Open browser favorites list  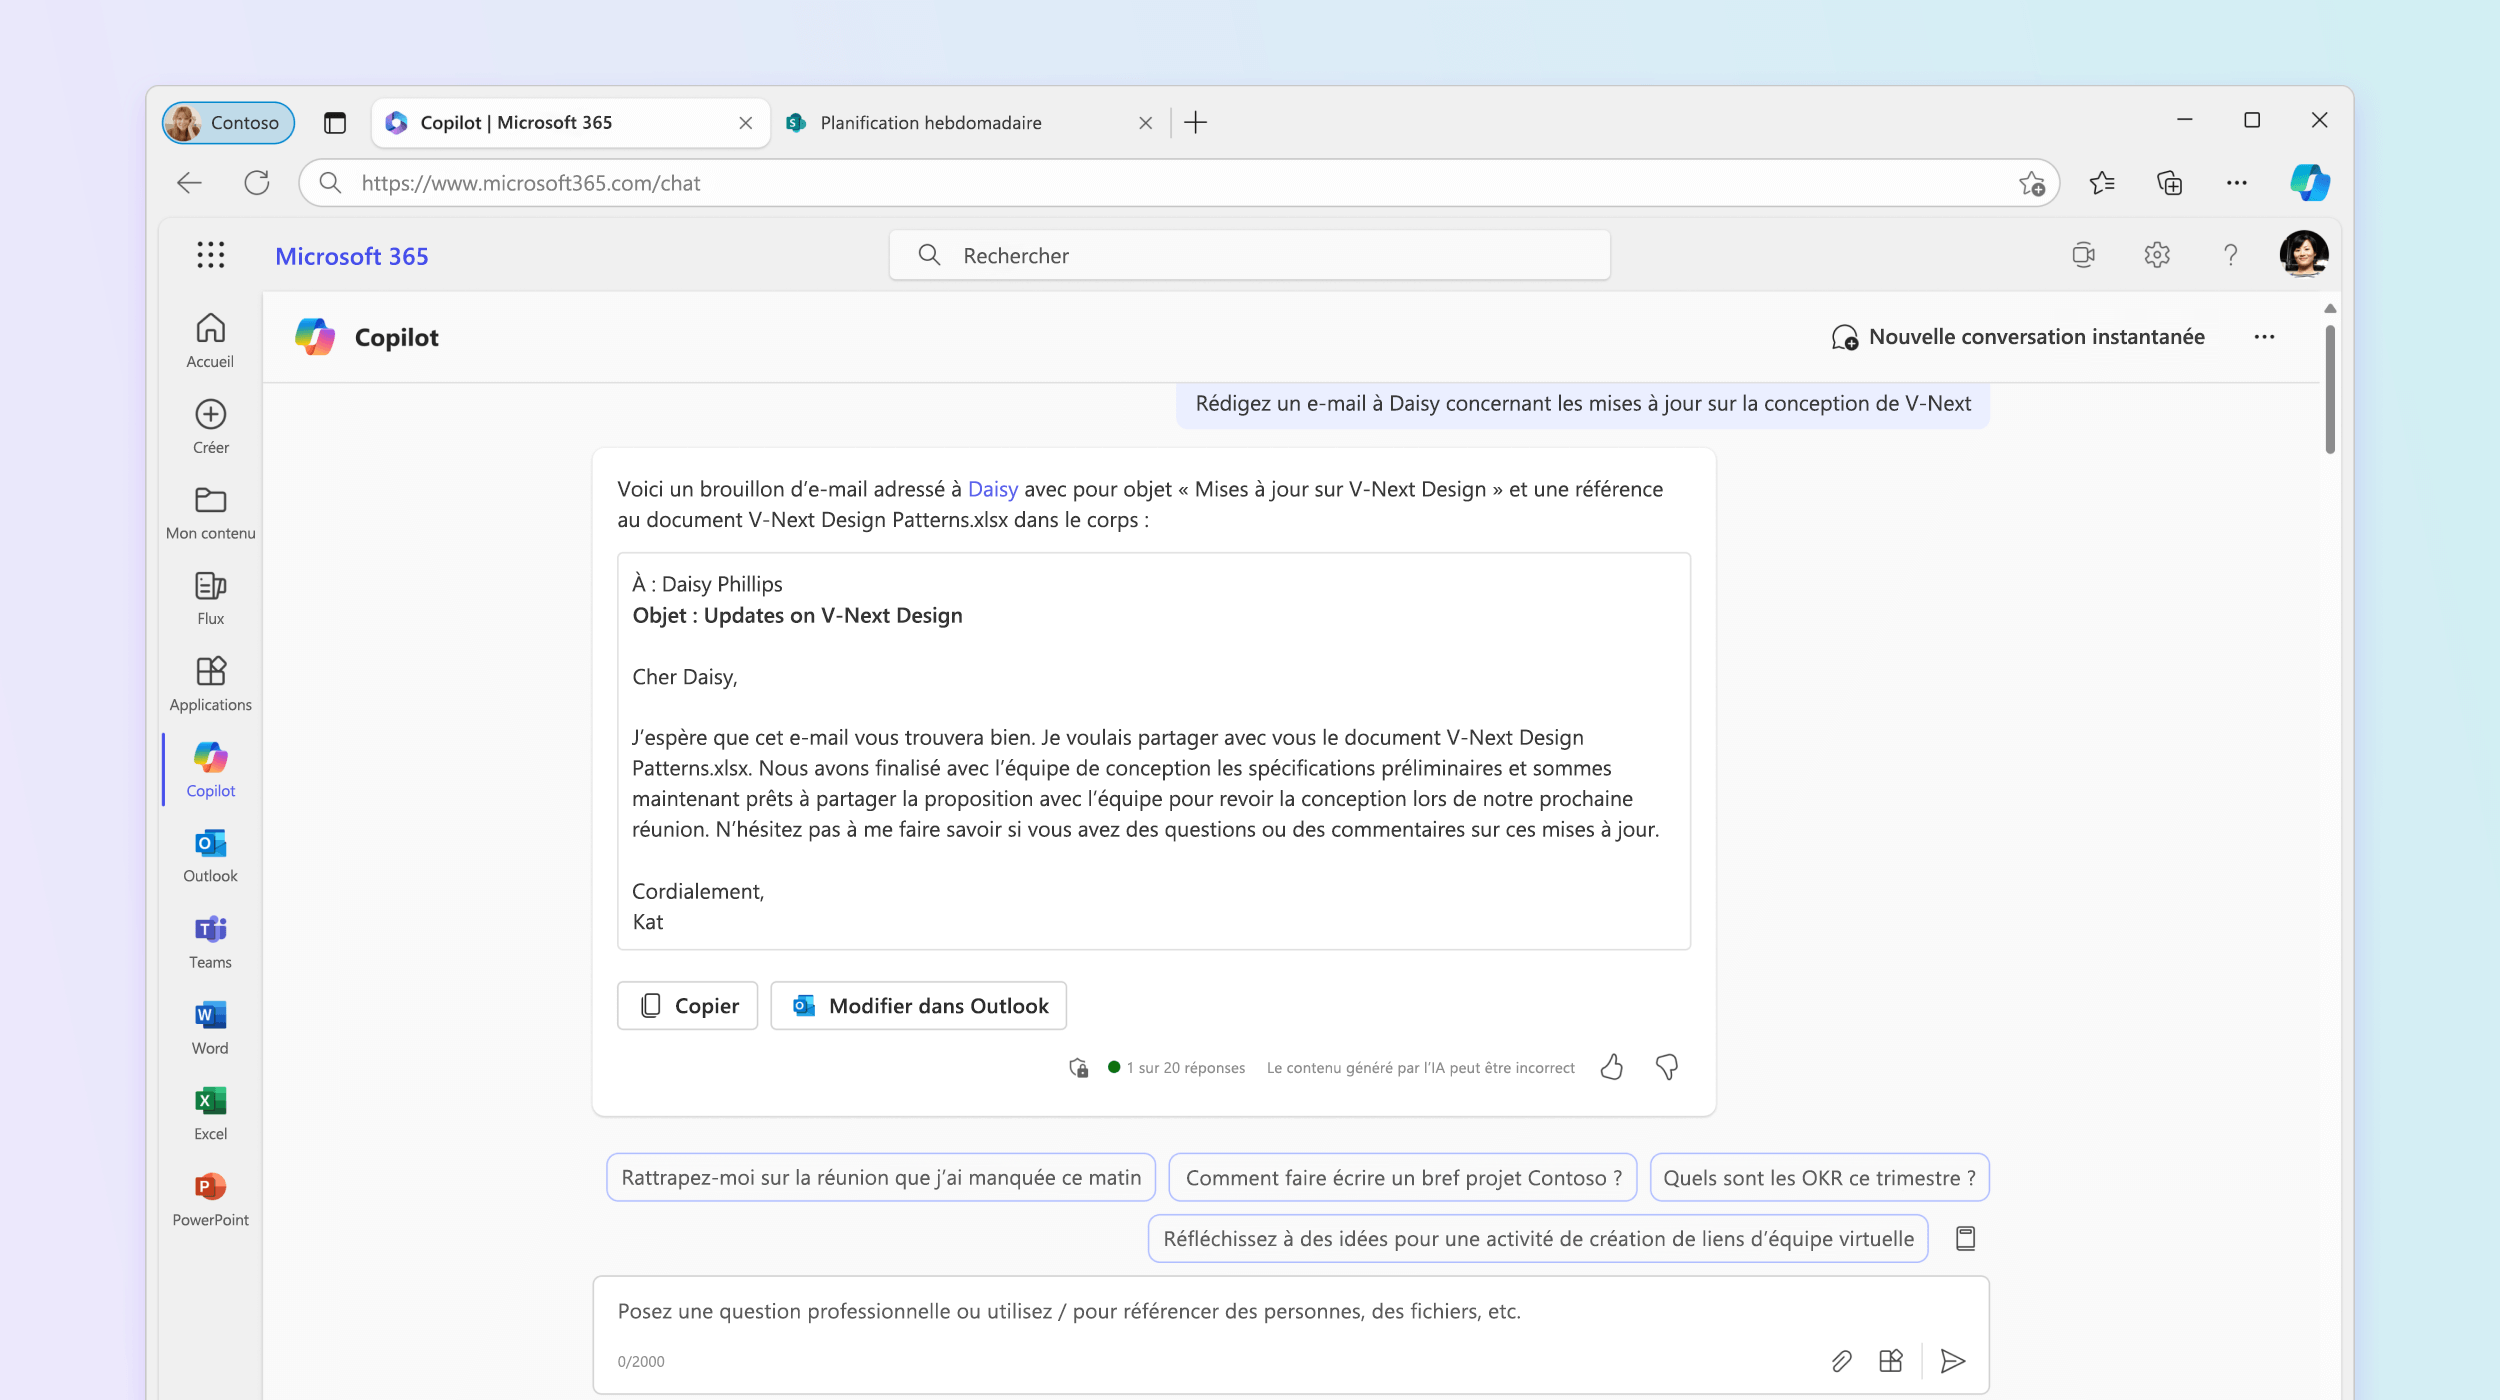coord(2101,183)
